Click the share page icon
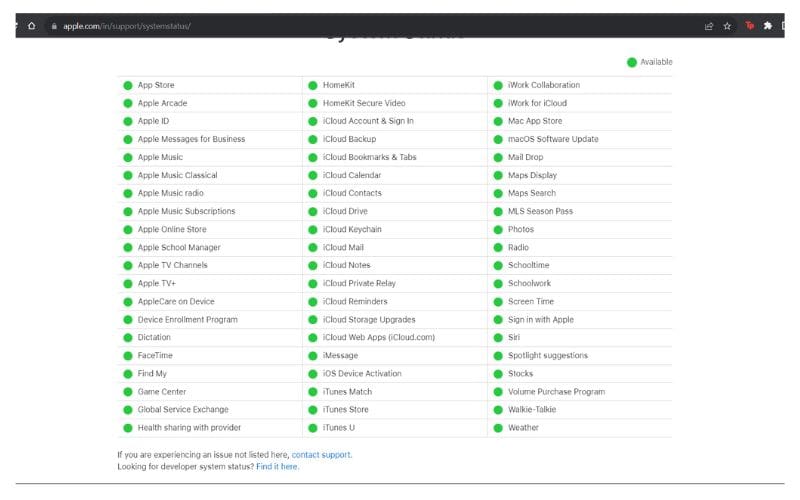The height and width of the screenshot is (500, 800). (x=709, y=26)
